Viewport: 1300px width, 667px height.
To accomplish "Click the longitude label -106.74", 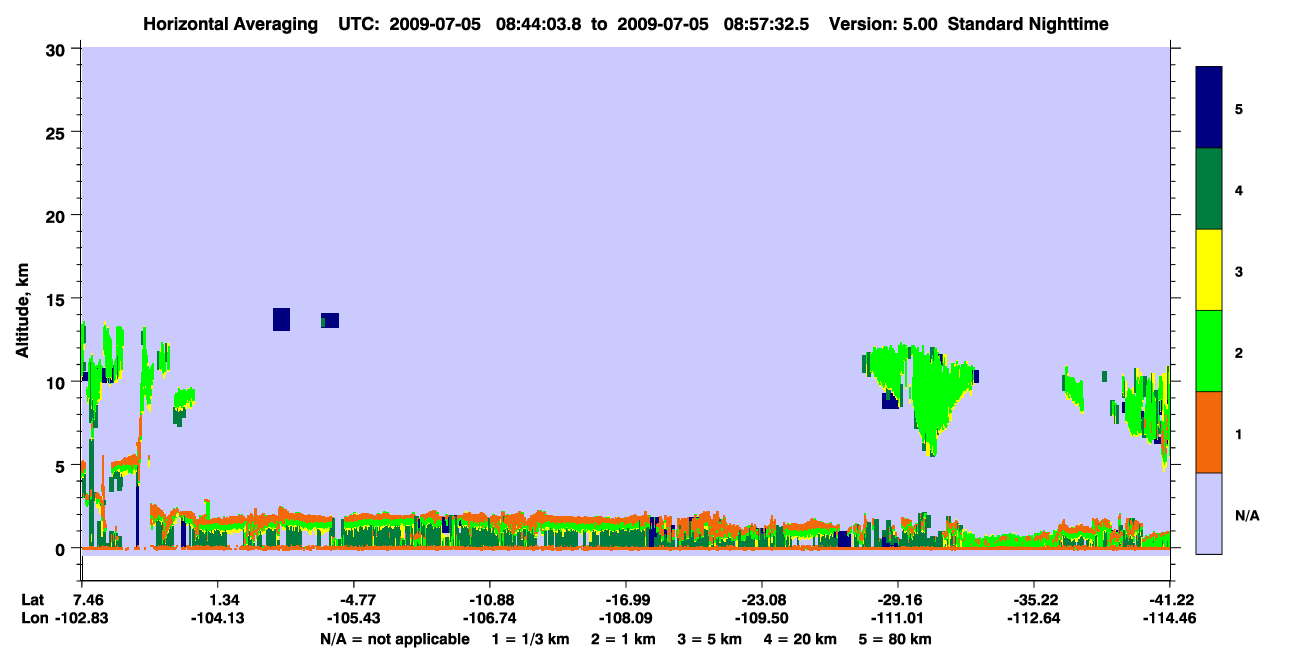I will tap(490, 618).
